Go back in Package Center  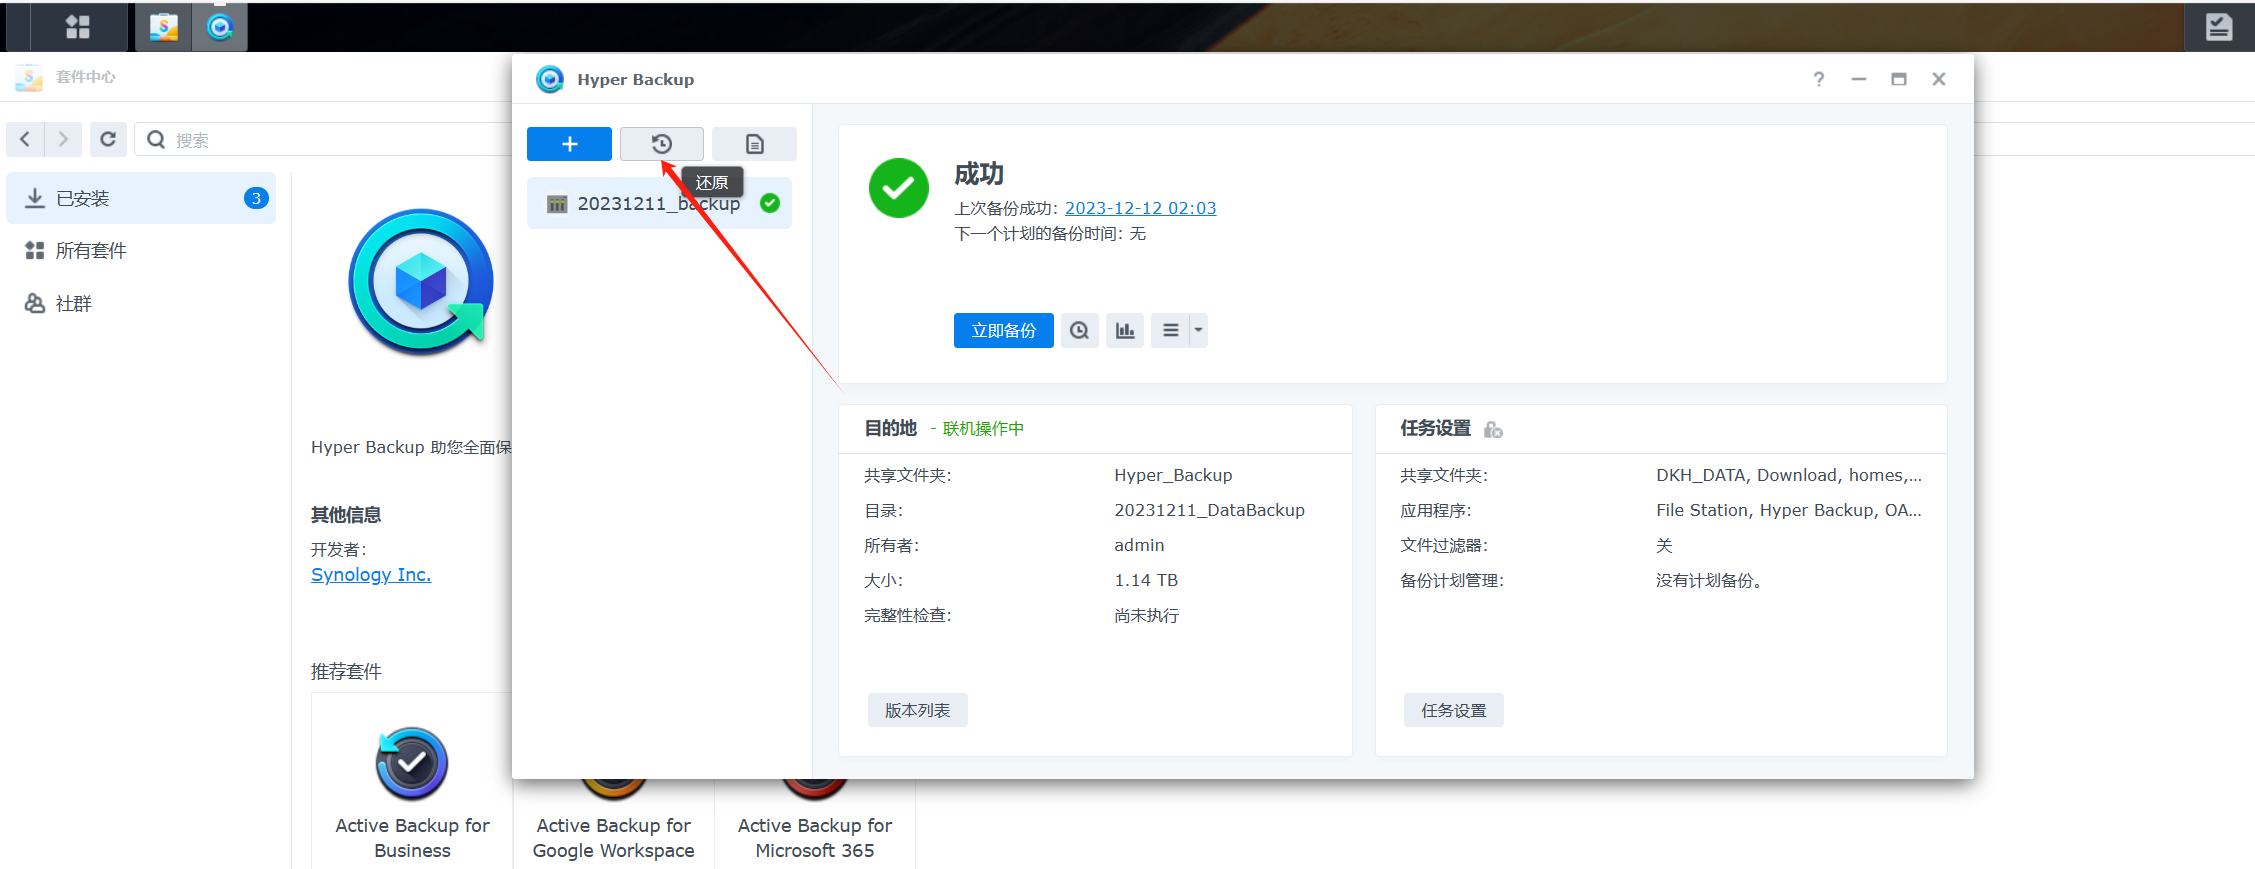(x=25, y=140)
